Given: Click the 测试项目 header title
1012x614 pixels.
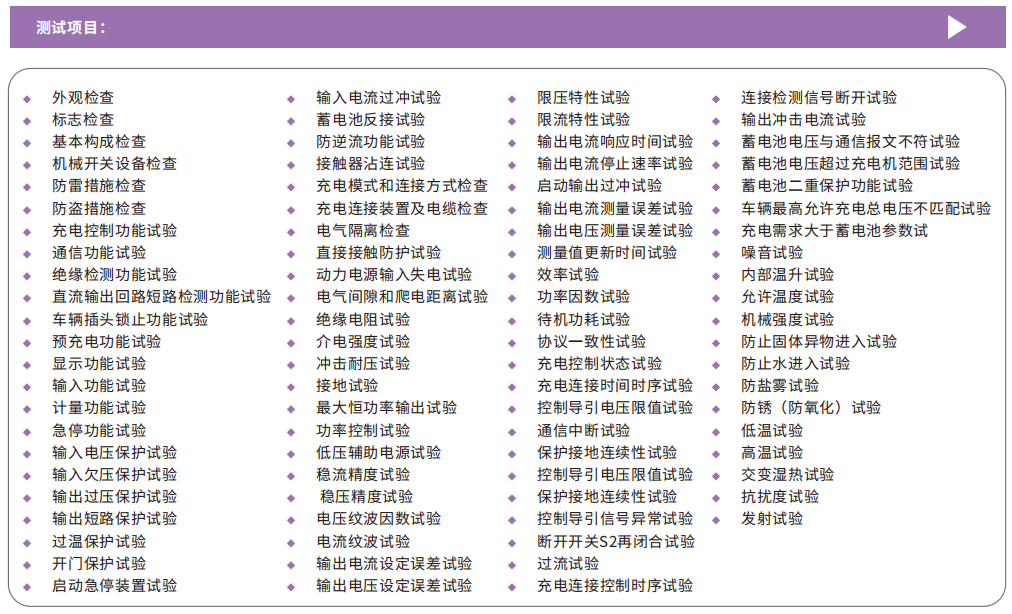Looking at the screenshot, I should (x=70, y=28).
